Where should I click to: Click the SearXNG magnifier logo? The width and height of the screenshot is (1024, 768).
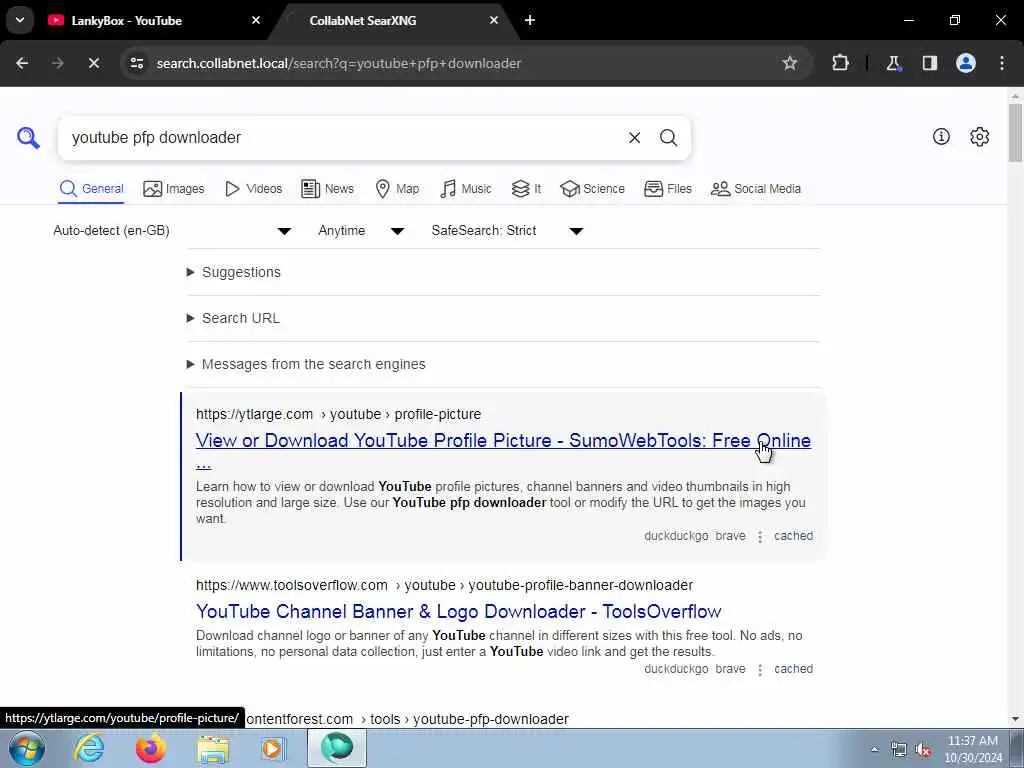tap(28, 138)
